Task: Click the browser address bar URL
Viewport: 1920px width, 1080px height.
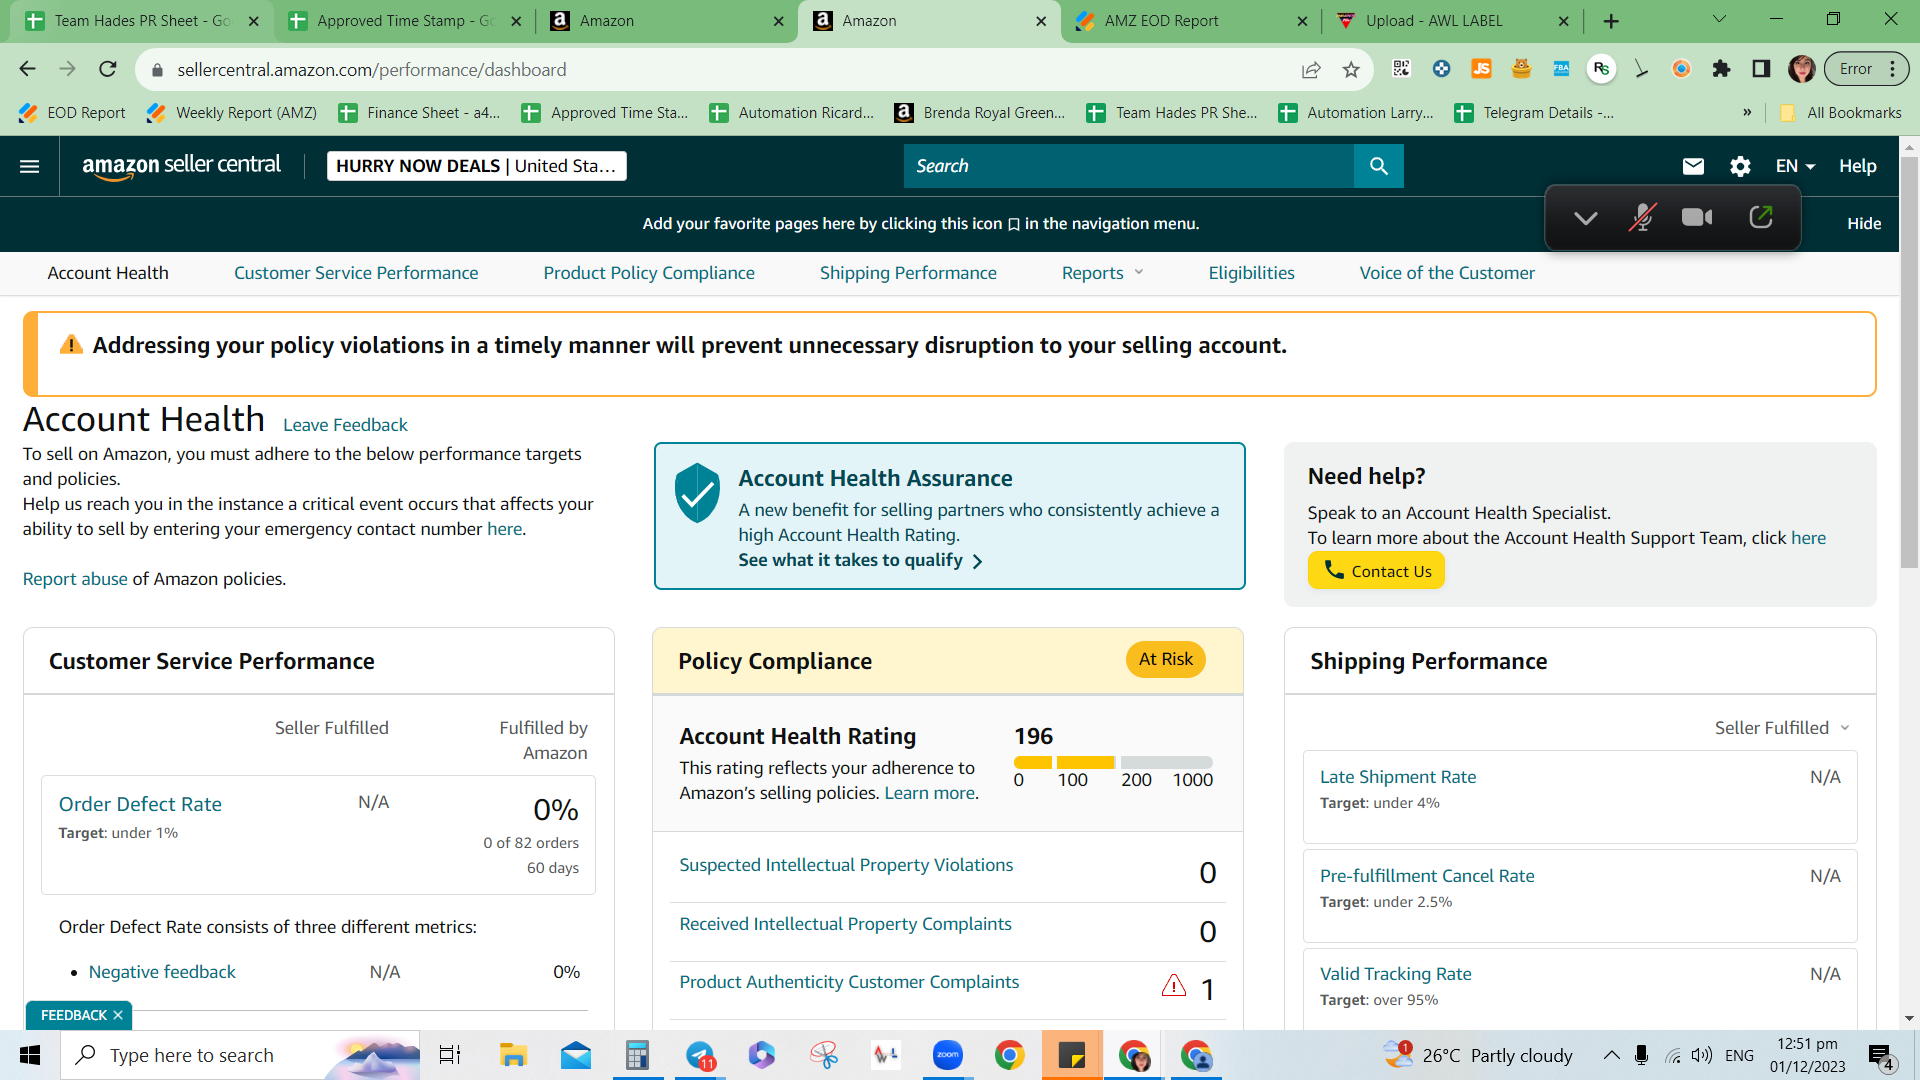Action: (372, 69)
